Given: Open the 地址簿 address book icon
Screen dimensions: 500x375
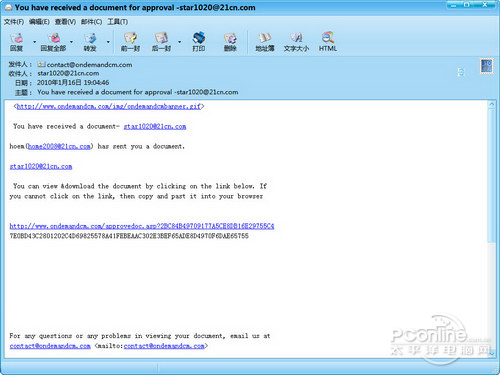Looking at the screenshot, I should 265,42.
